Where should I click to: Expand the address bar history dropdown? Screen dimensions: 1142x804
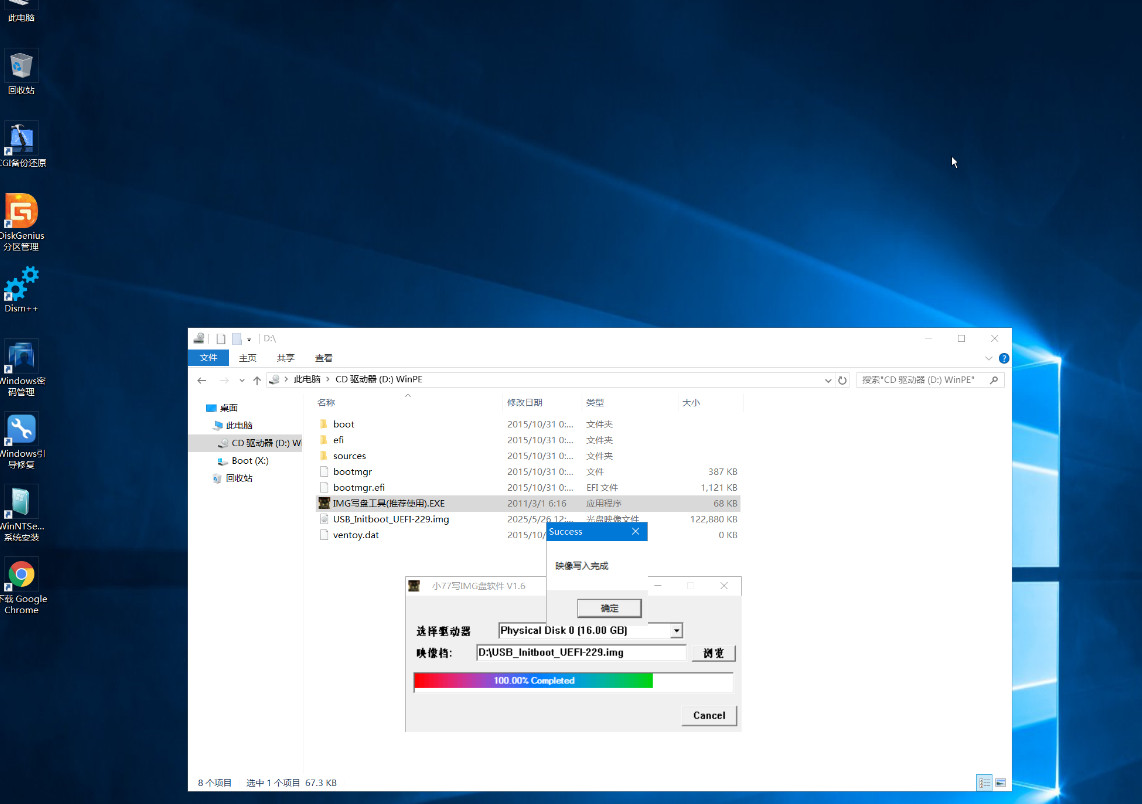(828, 380)
